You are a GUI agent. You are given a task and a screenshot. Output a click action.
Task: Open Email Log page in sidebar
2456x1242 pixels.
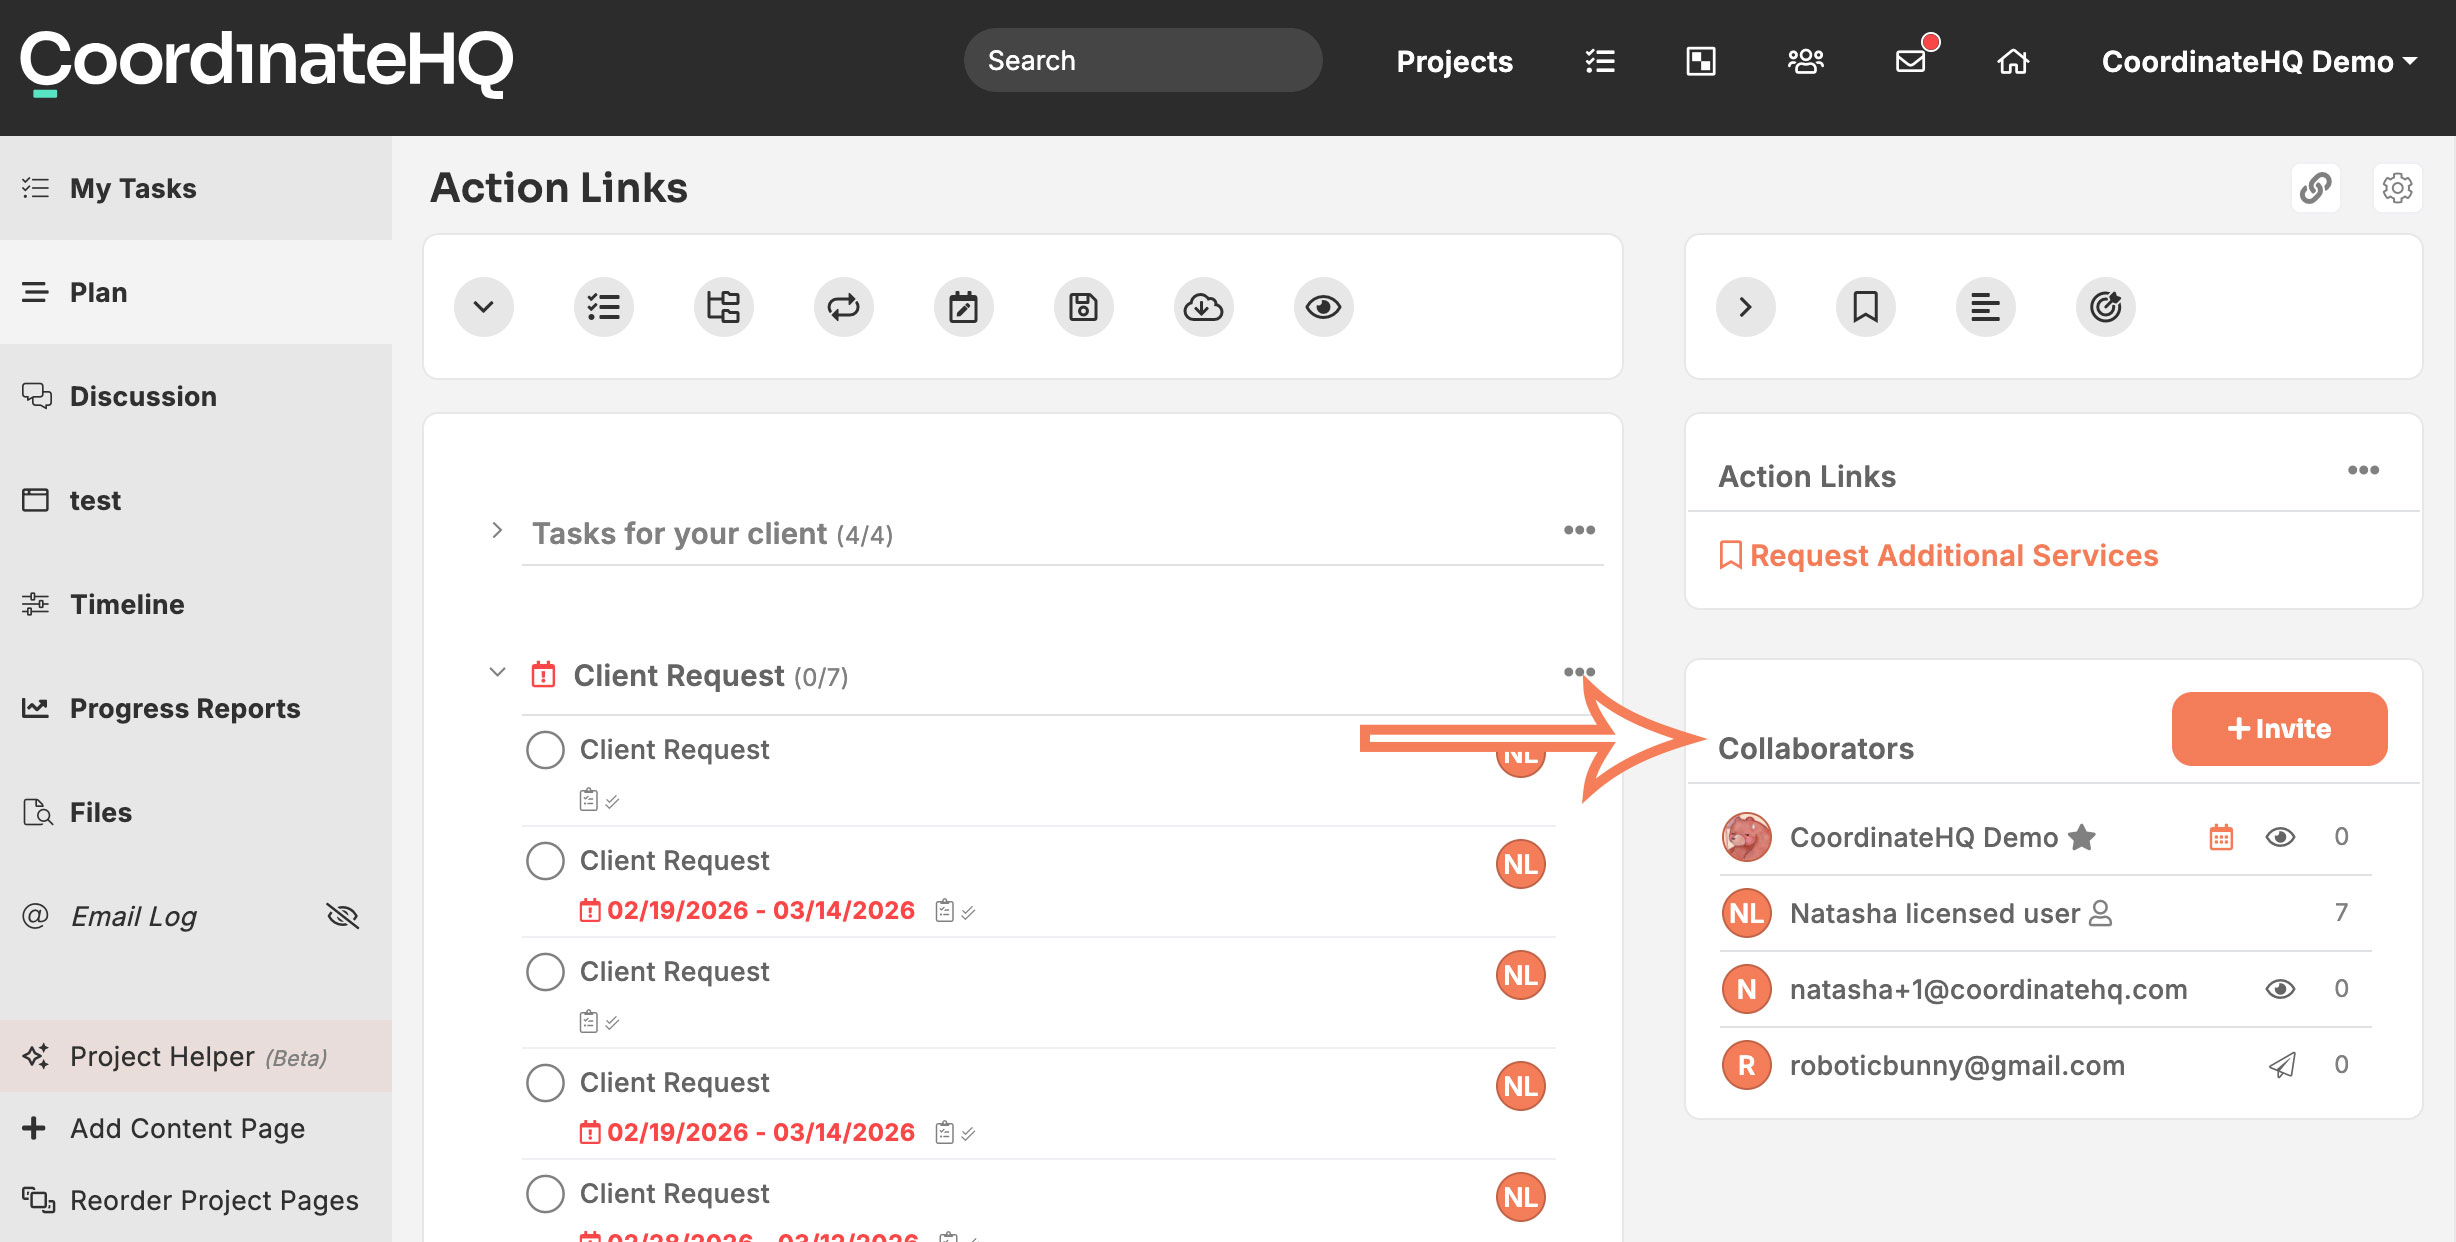coord(134,916)
